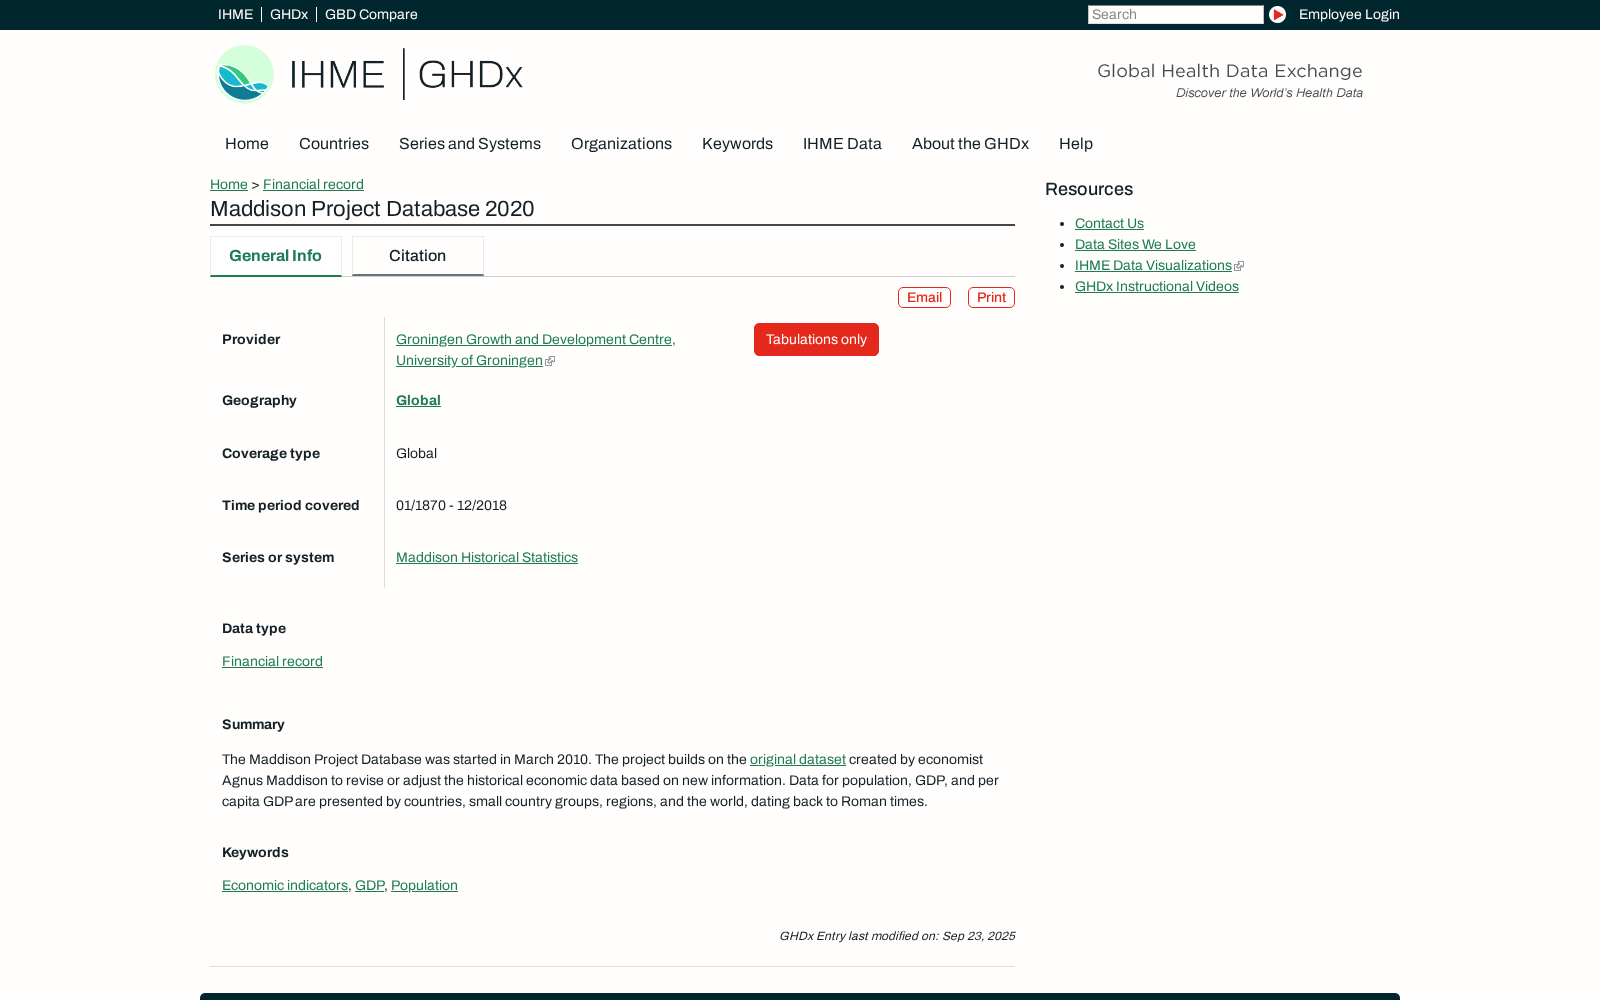Open the original dataset link
Screen dimensions: 1600x1000
[798, 759]
